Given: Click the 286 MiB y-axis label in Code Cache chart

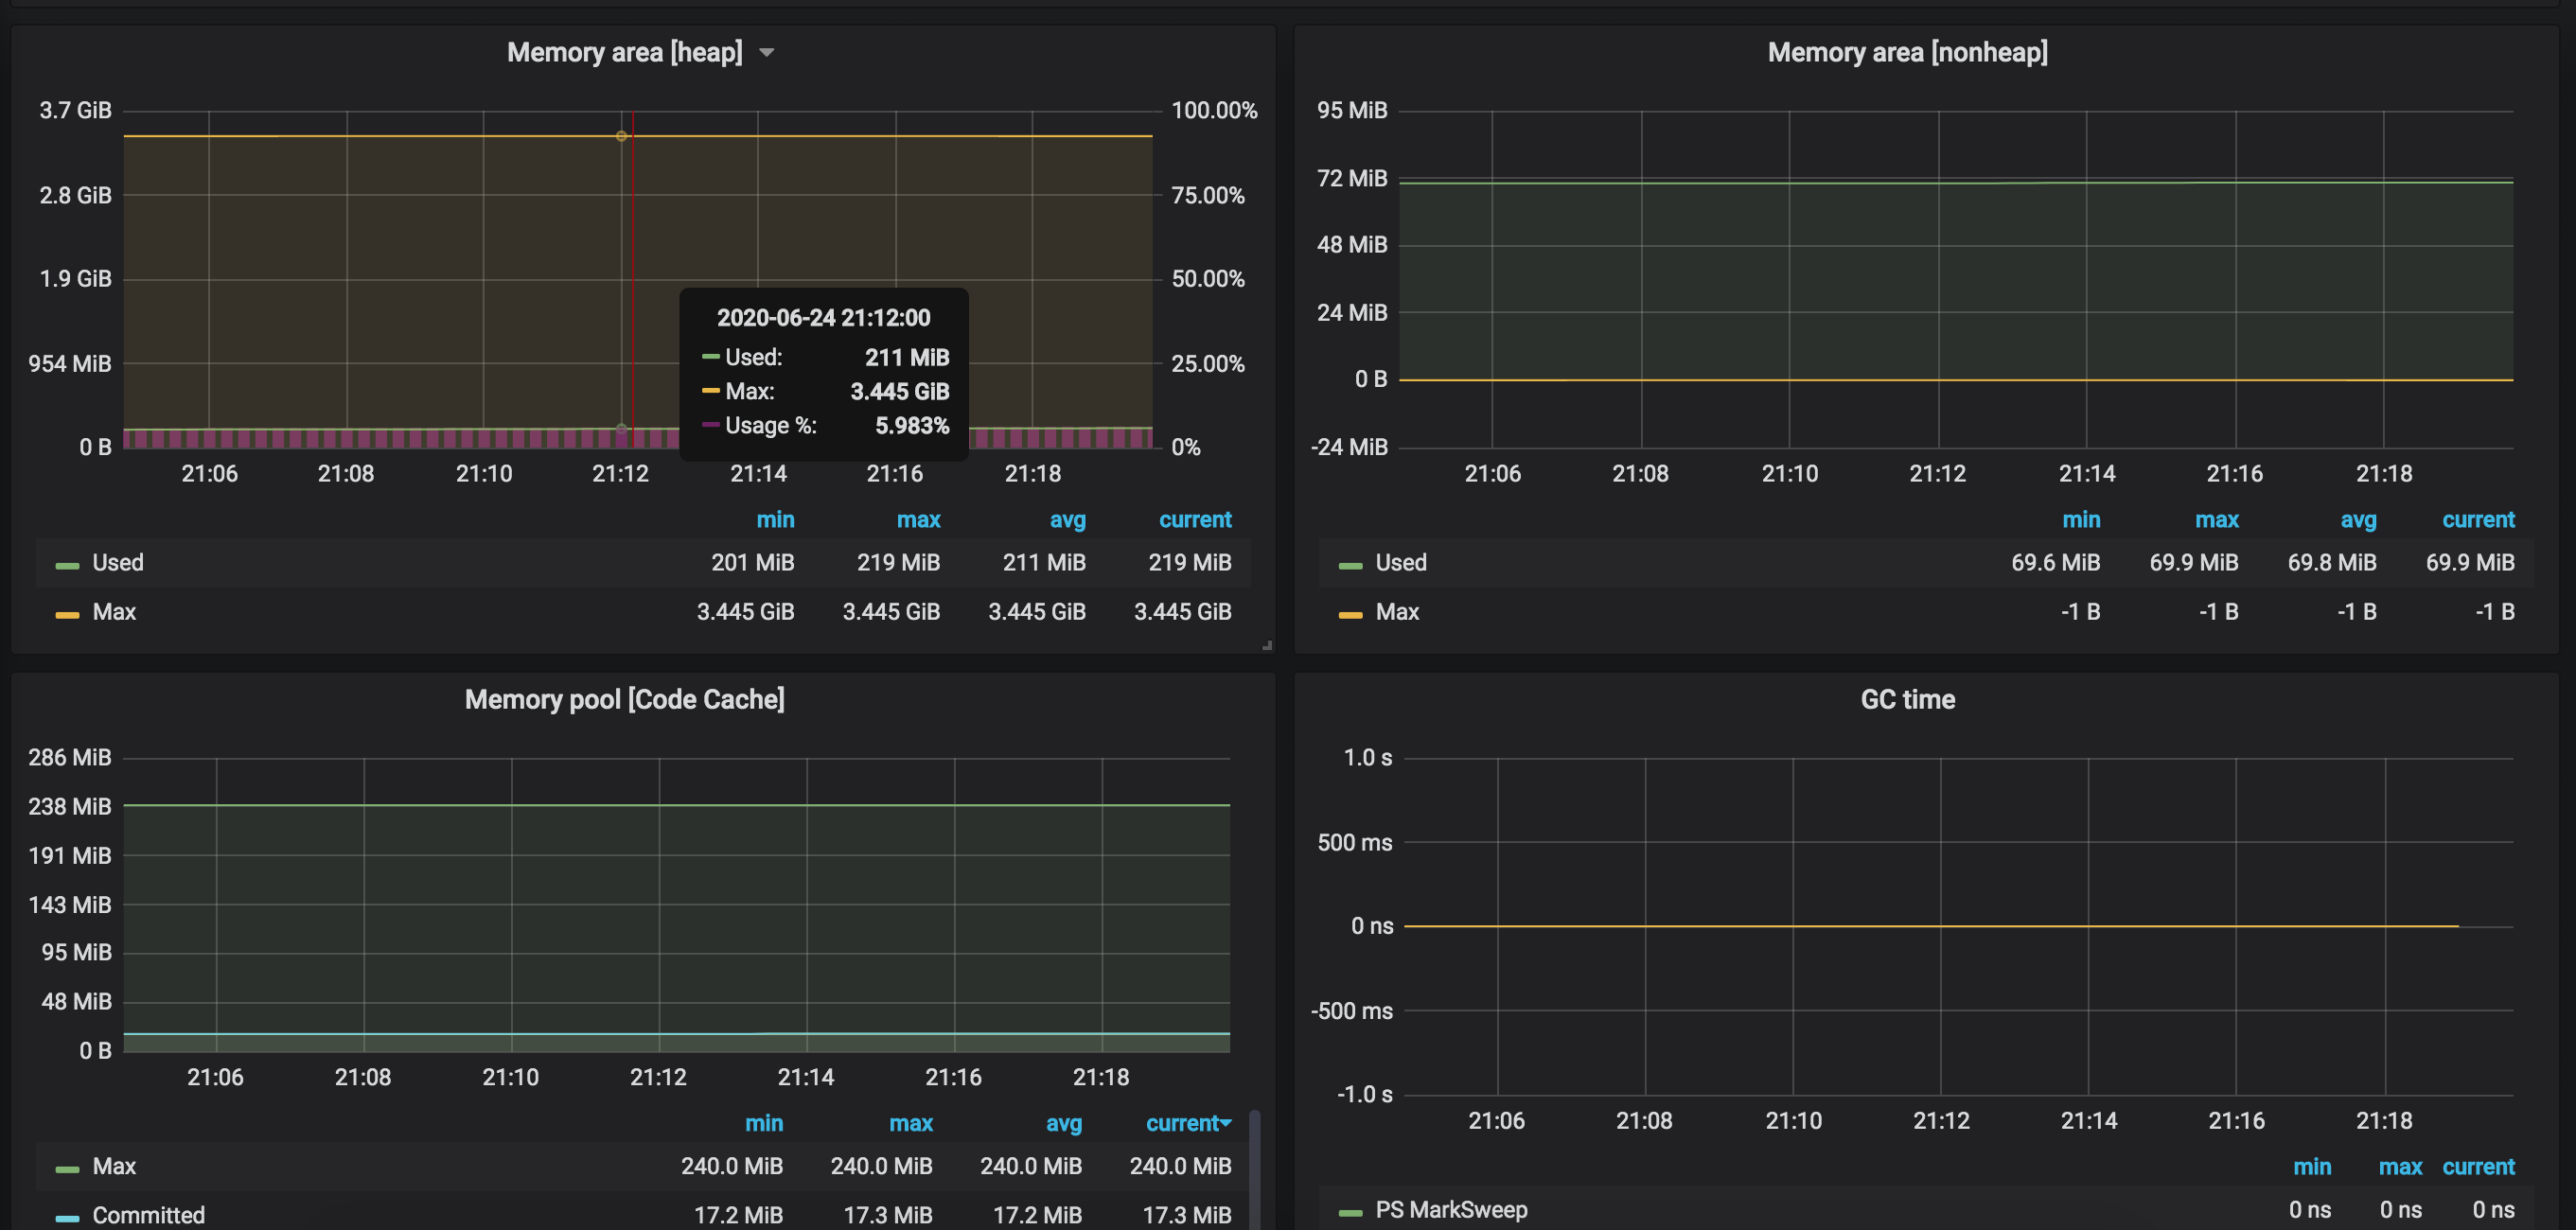Looking at the screenshot, I should click(x=70, y=757).
